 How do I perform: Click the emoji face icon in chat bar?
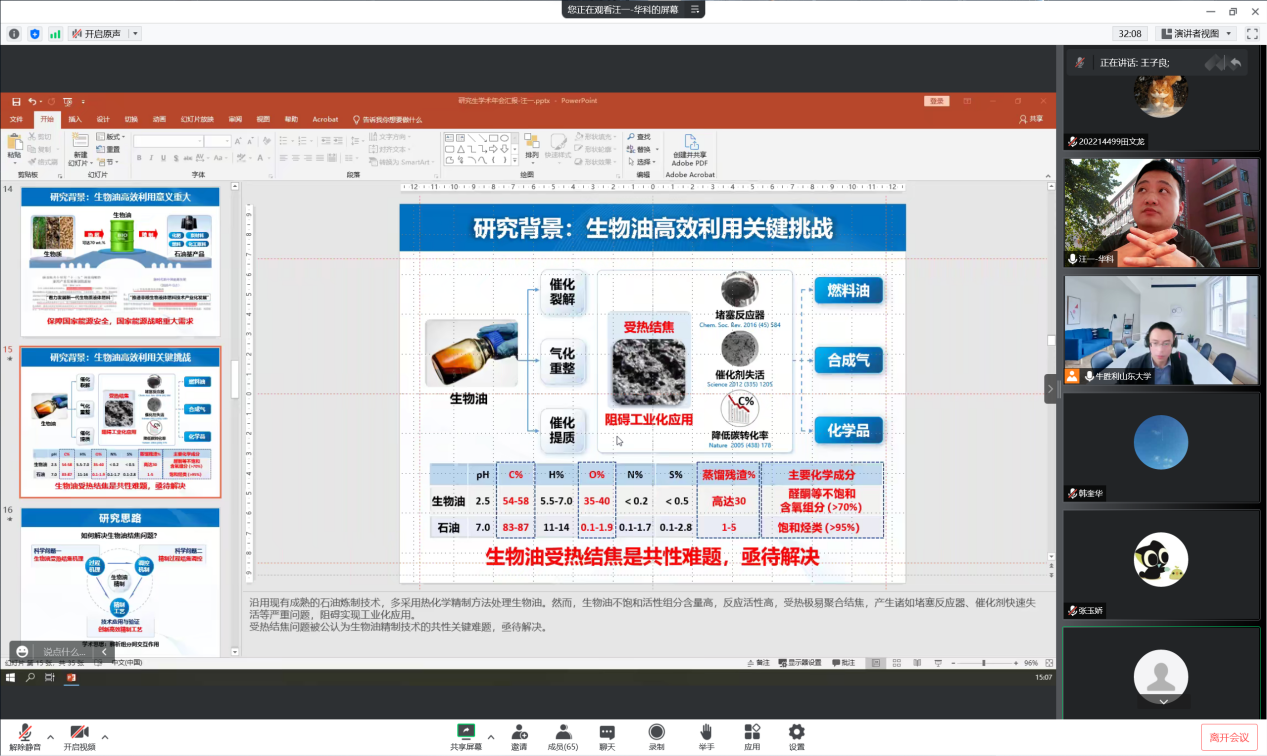pyautogui.click(x=23, y=652)
